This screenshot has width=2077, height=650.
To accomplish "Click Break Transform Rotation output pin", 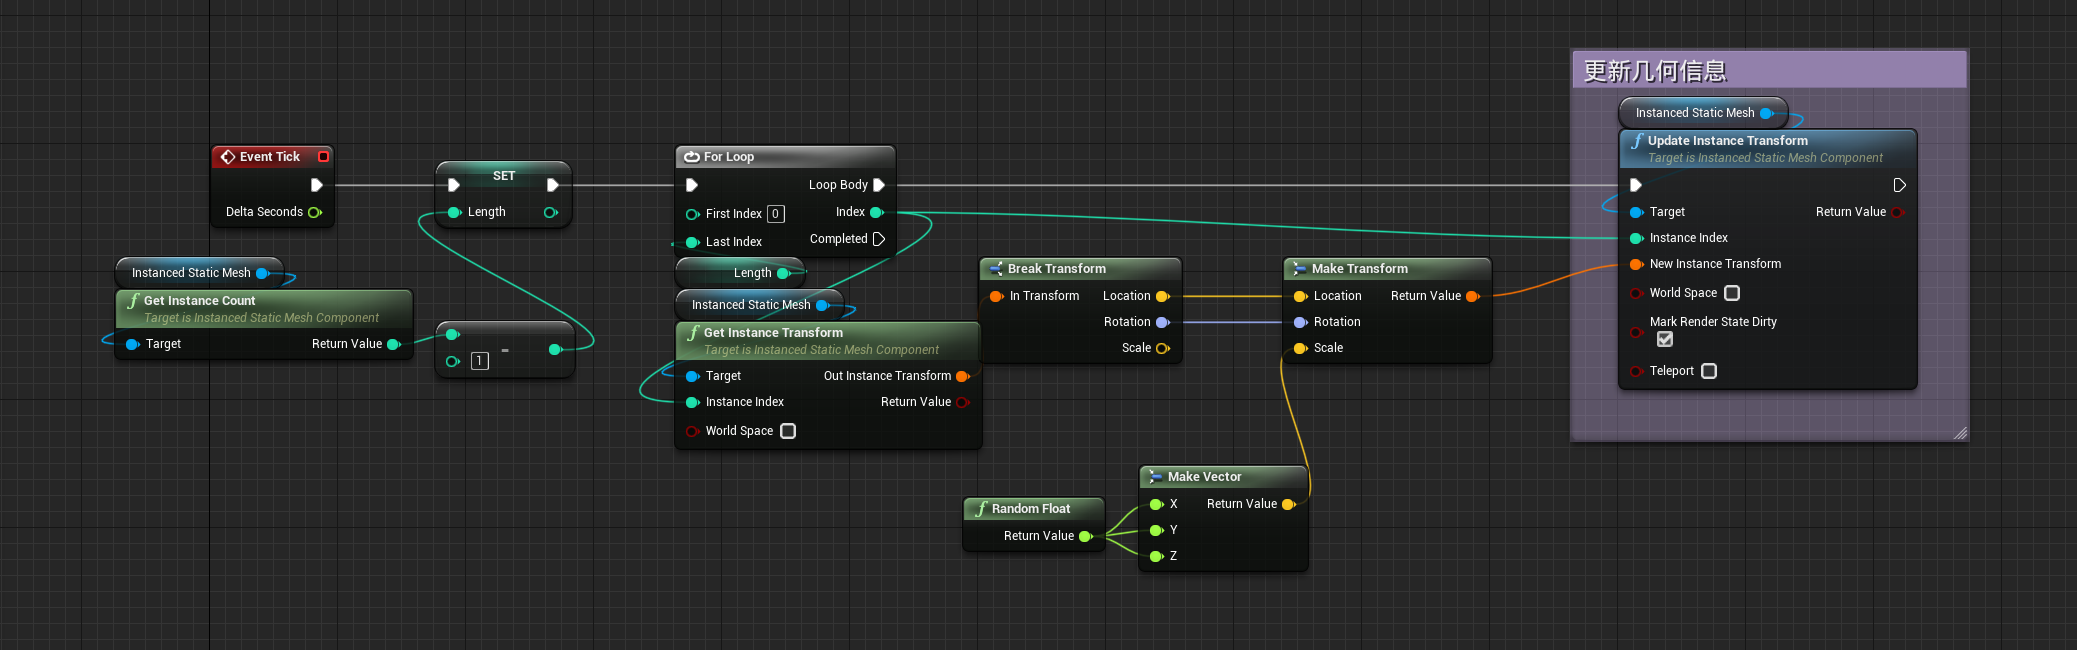I will point(1162,322).
